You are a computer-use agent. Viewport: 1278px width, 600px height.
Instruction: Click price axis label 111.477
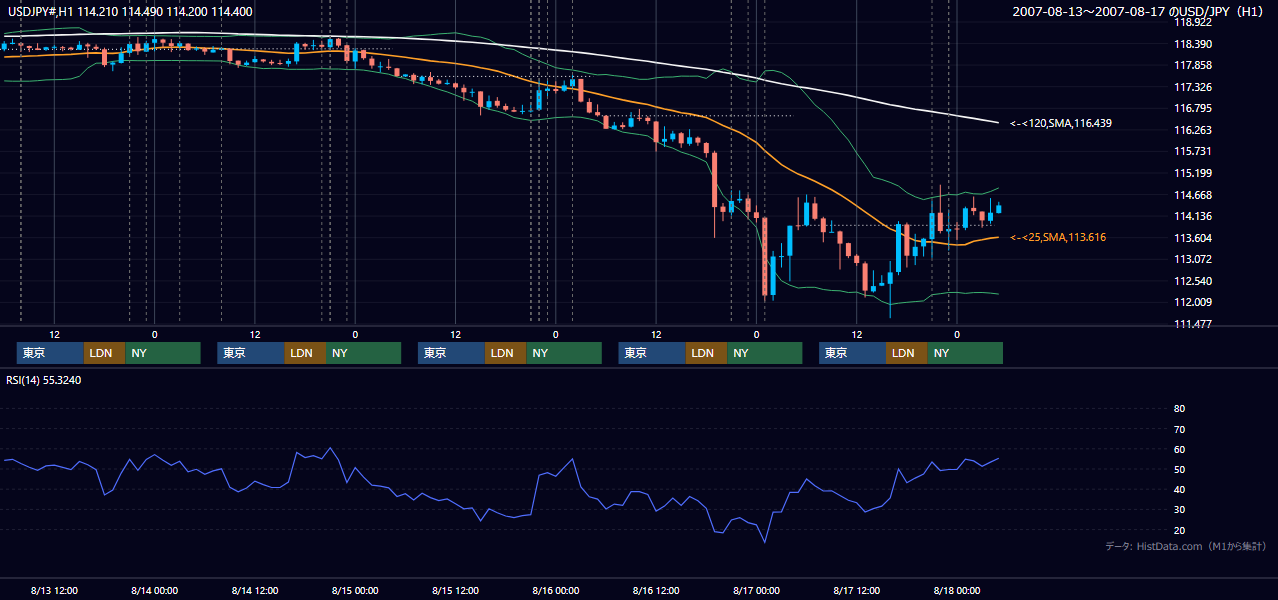[x=1193, y=324]
